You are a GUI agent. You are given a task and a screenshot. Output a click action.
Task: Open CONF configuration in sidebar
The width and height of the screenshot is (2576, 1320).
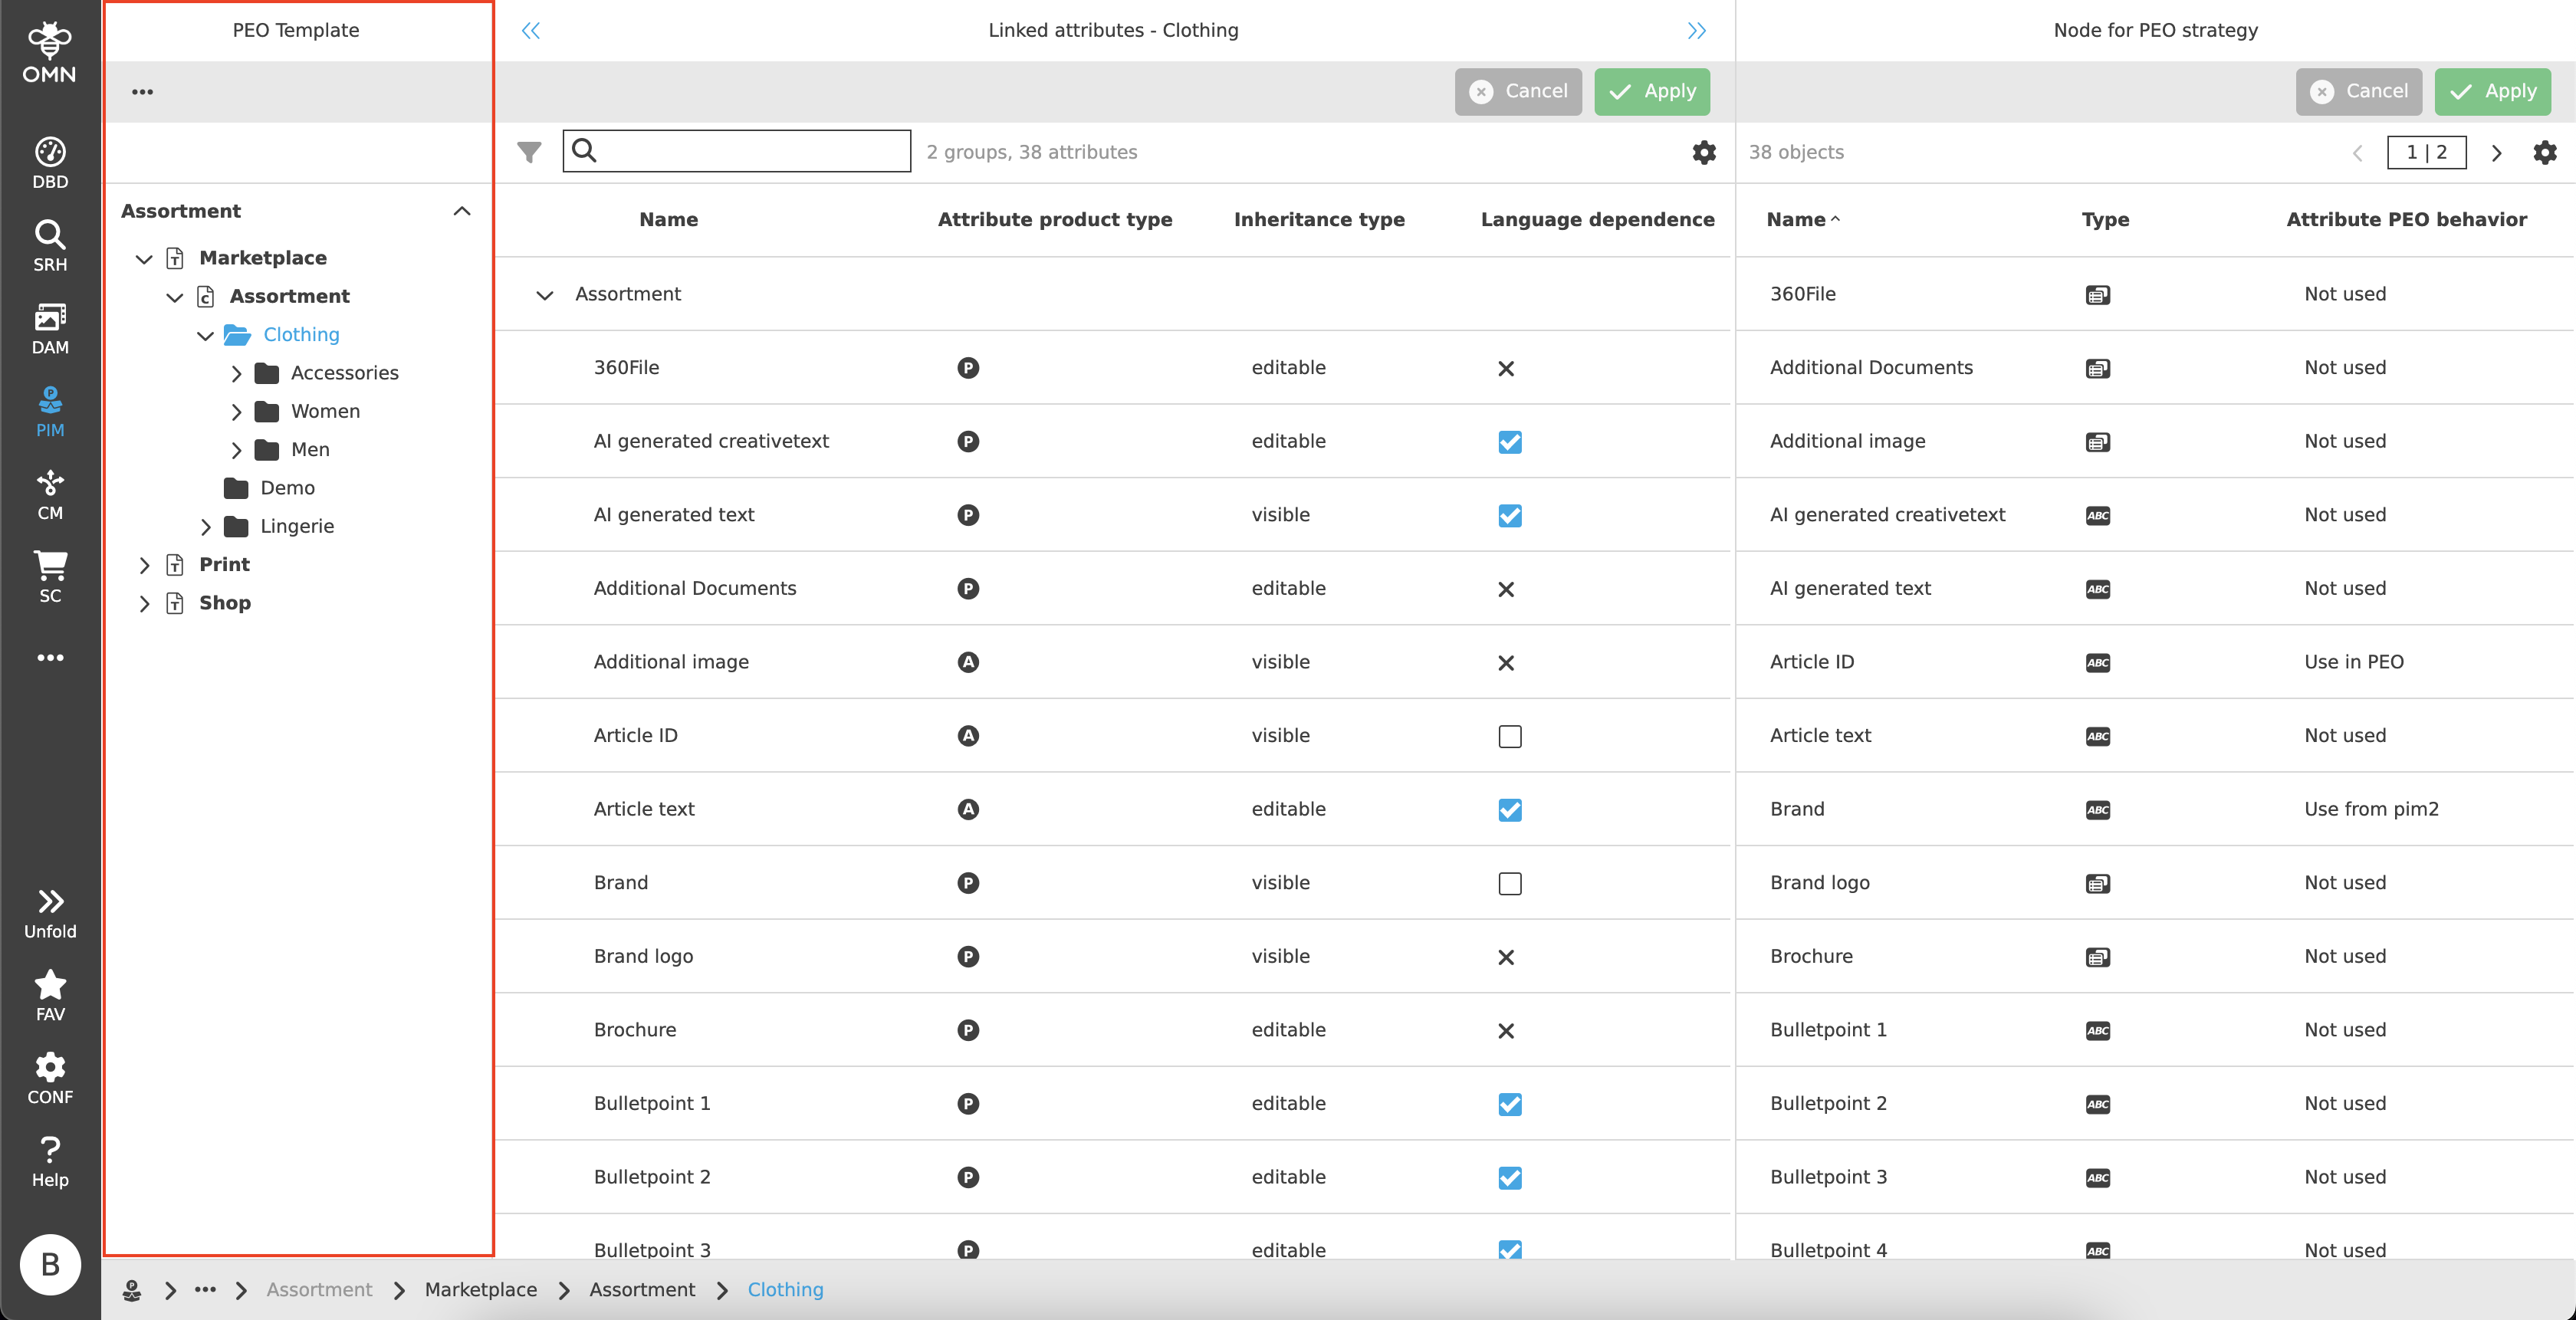(x=50, y=1078)
